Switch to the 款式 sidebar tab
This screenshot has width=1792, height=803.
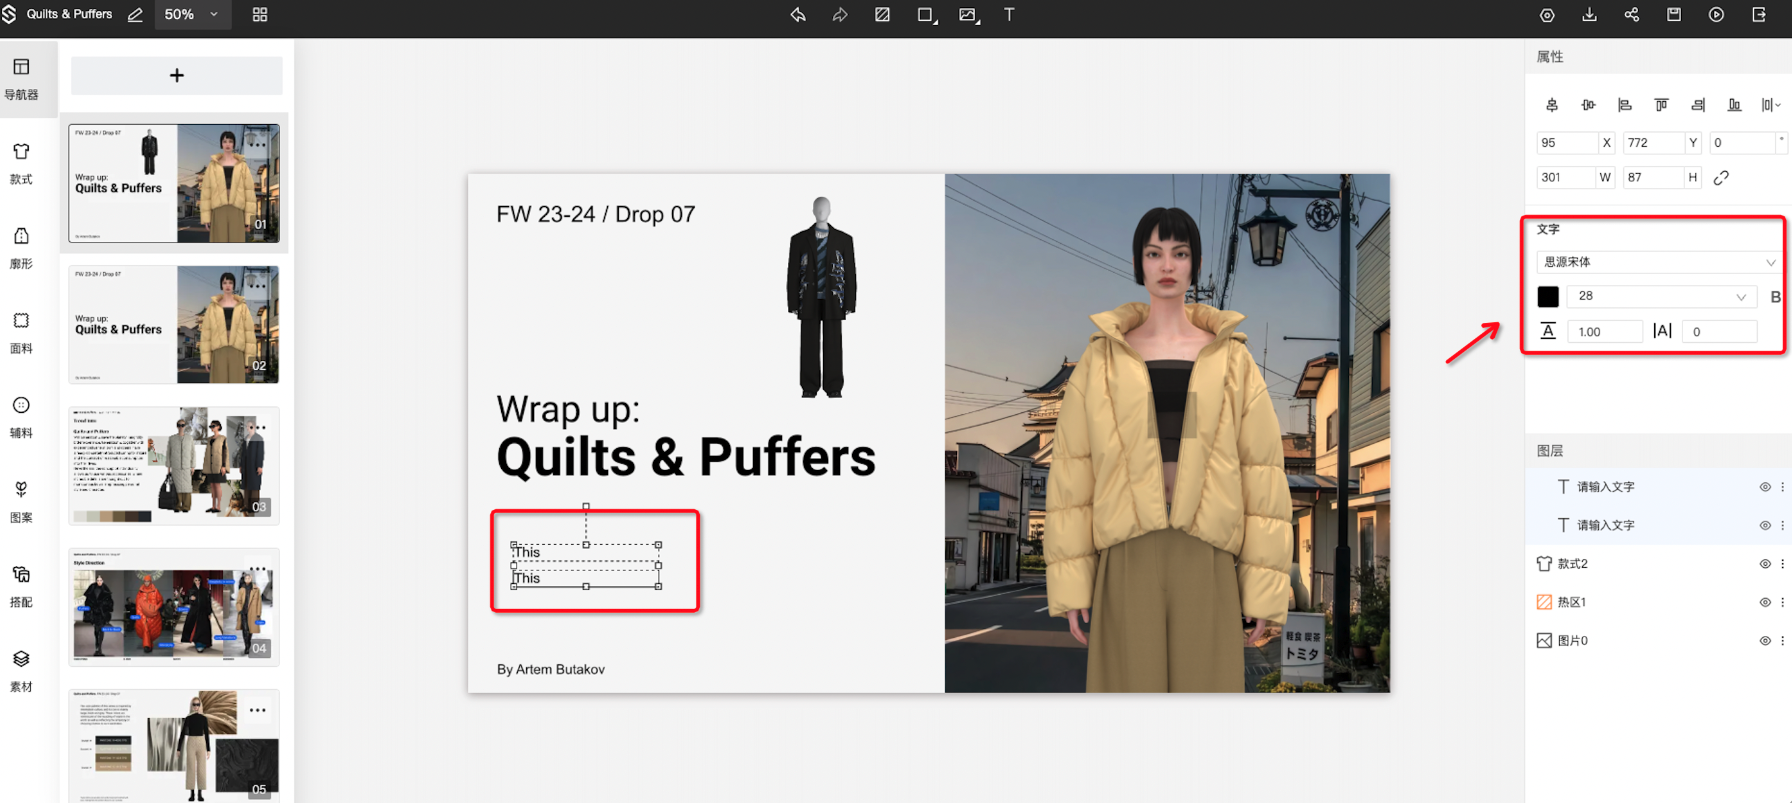[x=21, y=163]
